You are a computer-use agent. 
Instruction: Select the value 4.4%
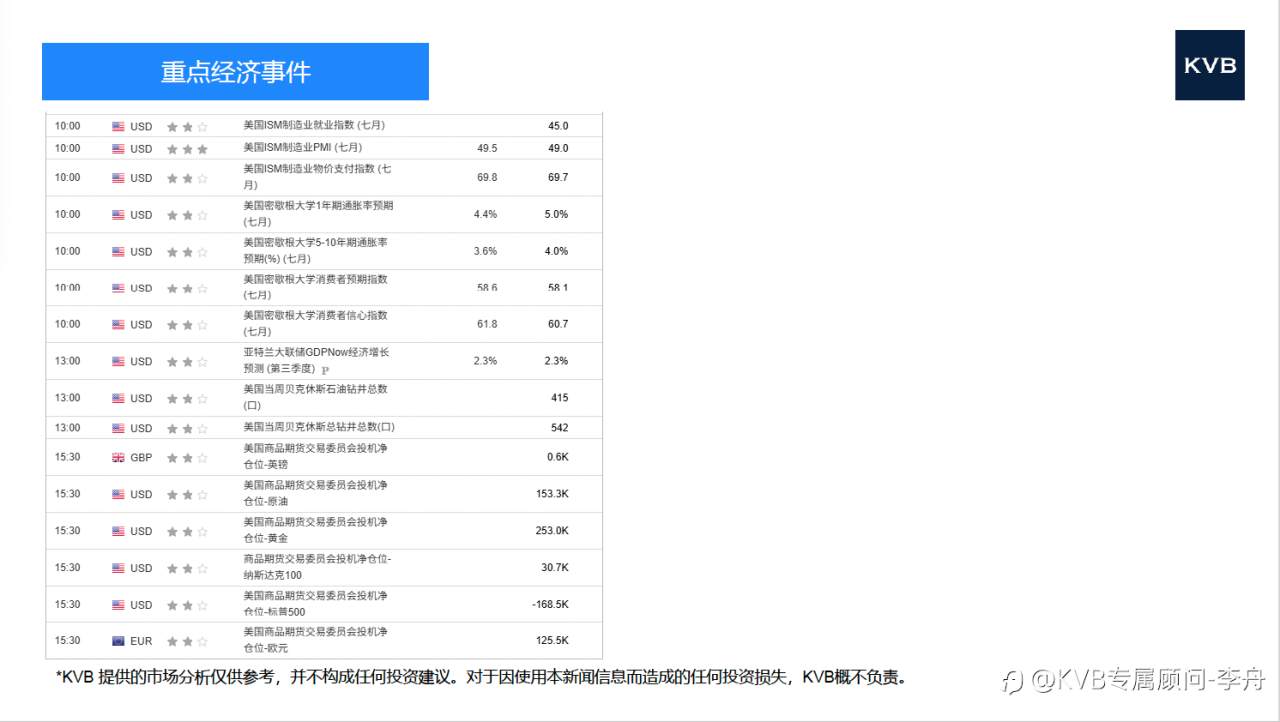pos(485,214)
